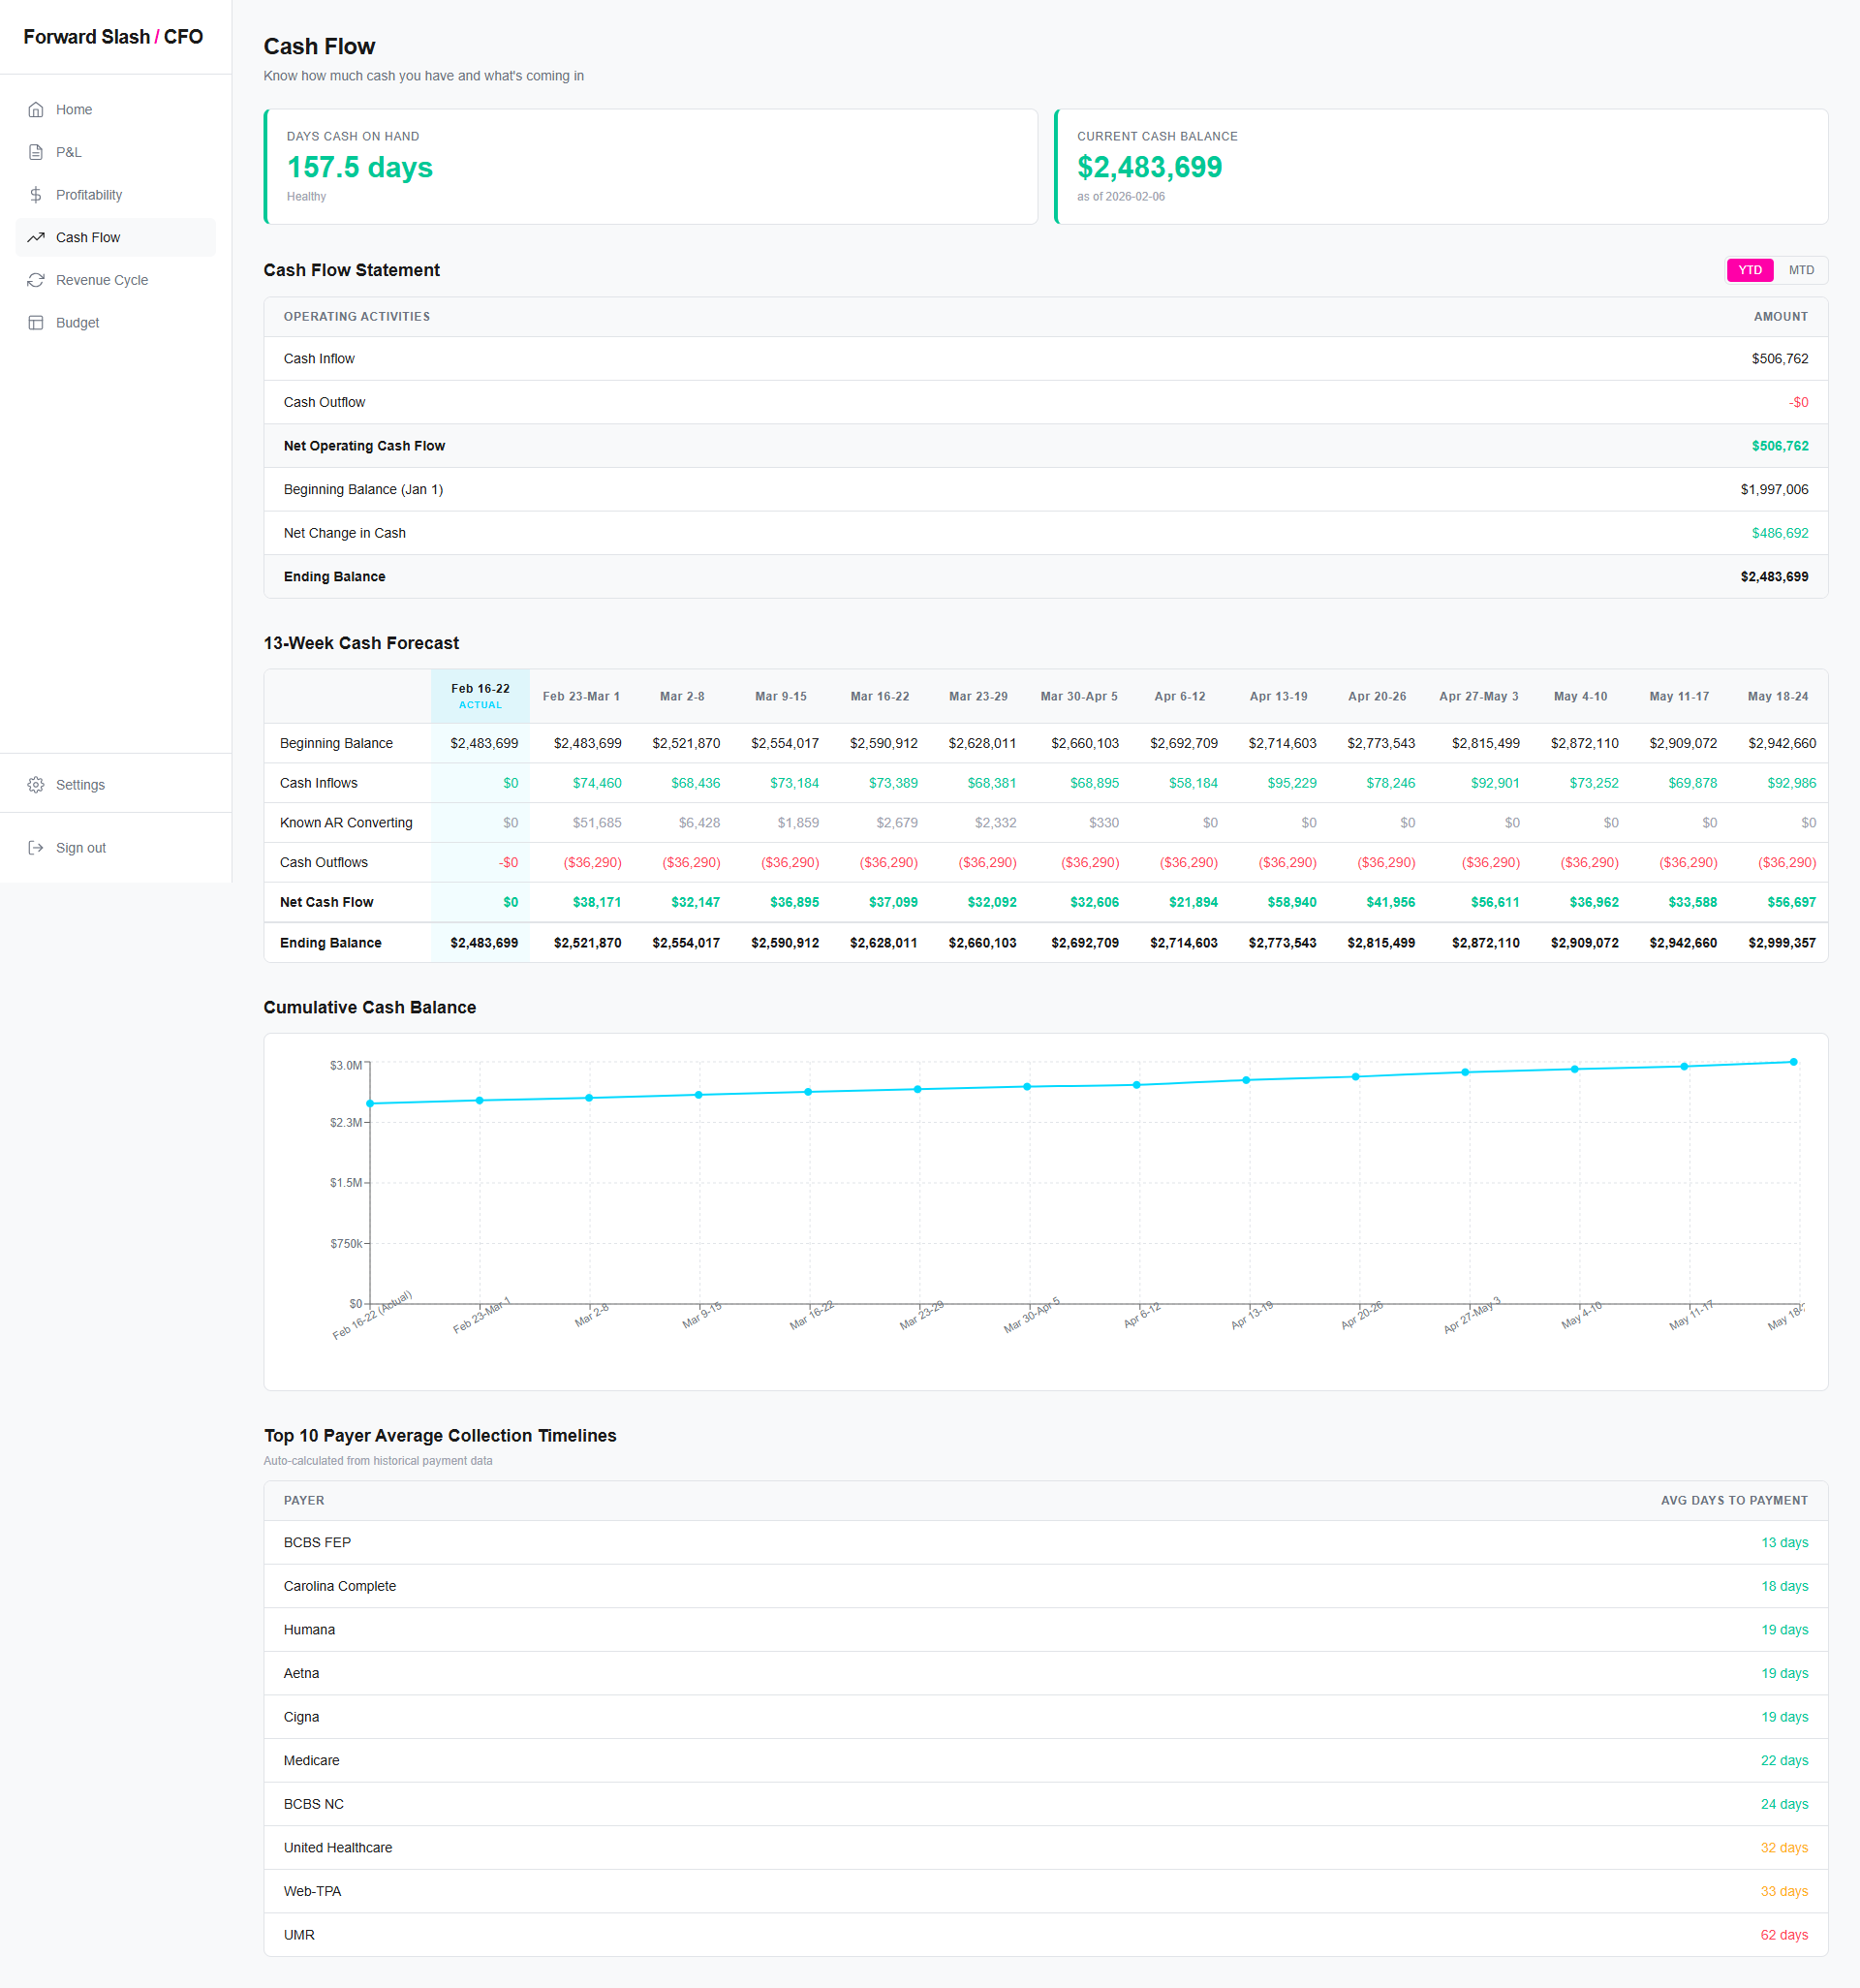Click the UMR 62 days value
This screenshot has width=1860, height=1988.
(x=1784, y=1936)
